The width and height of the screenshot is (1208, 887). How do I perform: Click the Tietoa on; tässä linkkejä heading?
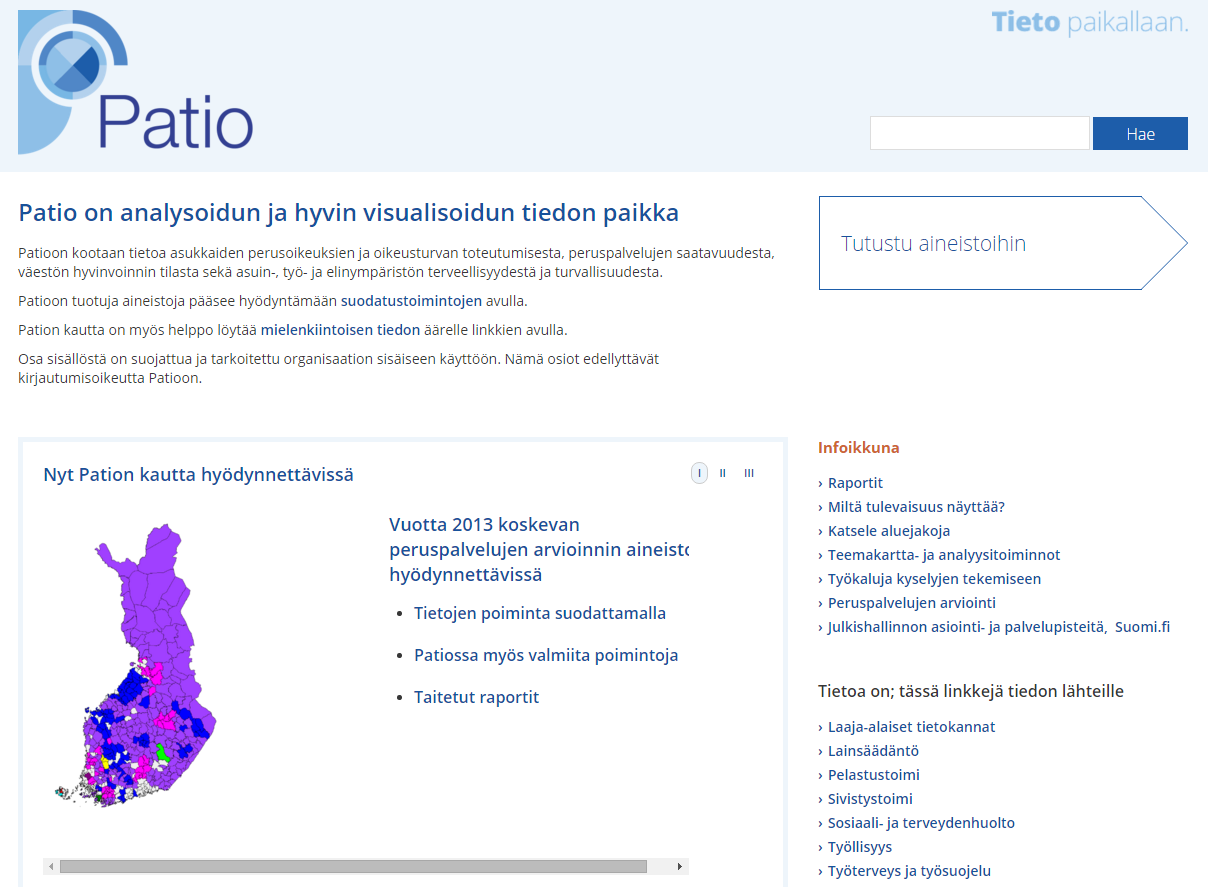(x=971, y=691)
